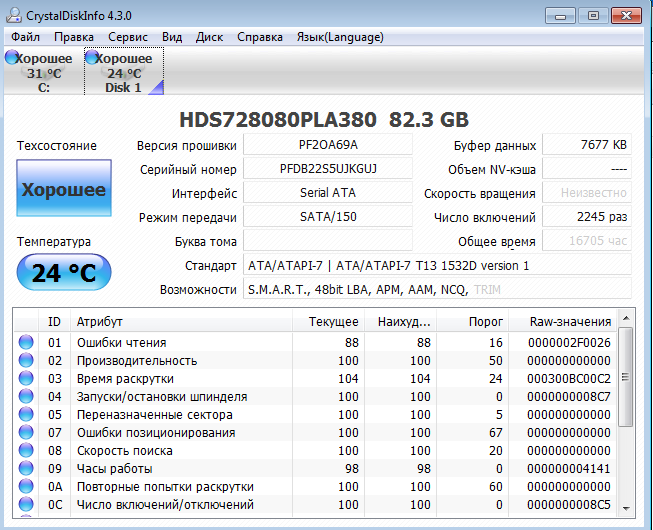Click the rotation speed field Неизвестно
Viewport: 653px width, 530px height.
coord(587,192)
